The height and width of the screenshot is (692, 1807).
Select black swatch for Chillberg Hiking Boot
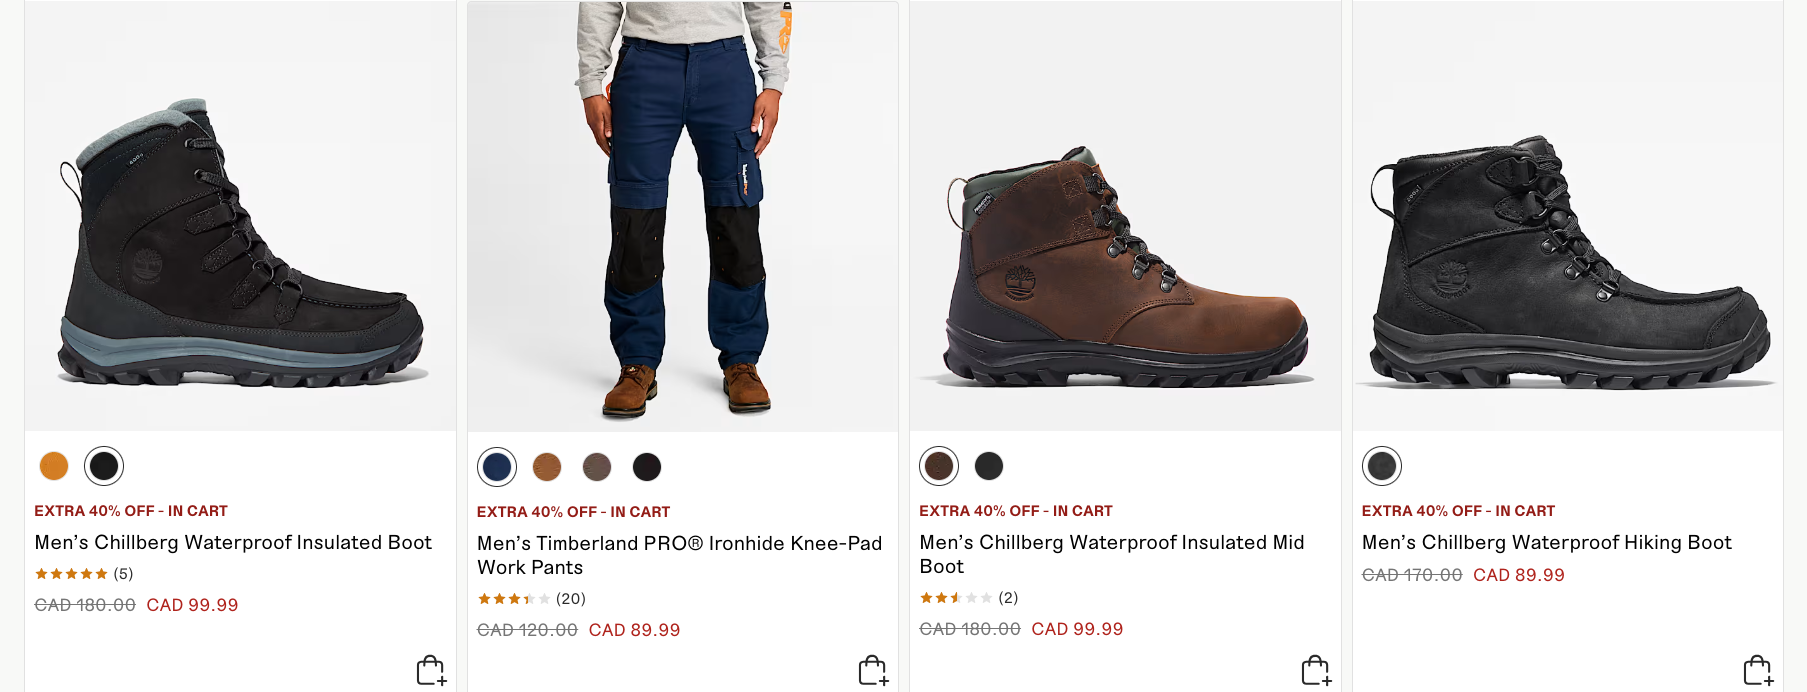[1382, 466]
